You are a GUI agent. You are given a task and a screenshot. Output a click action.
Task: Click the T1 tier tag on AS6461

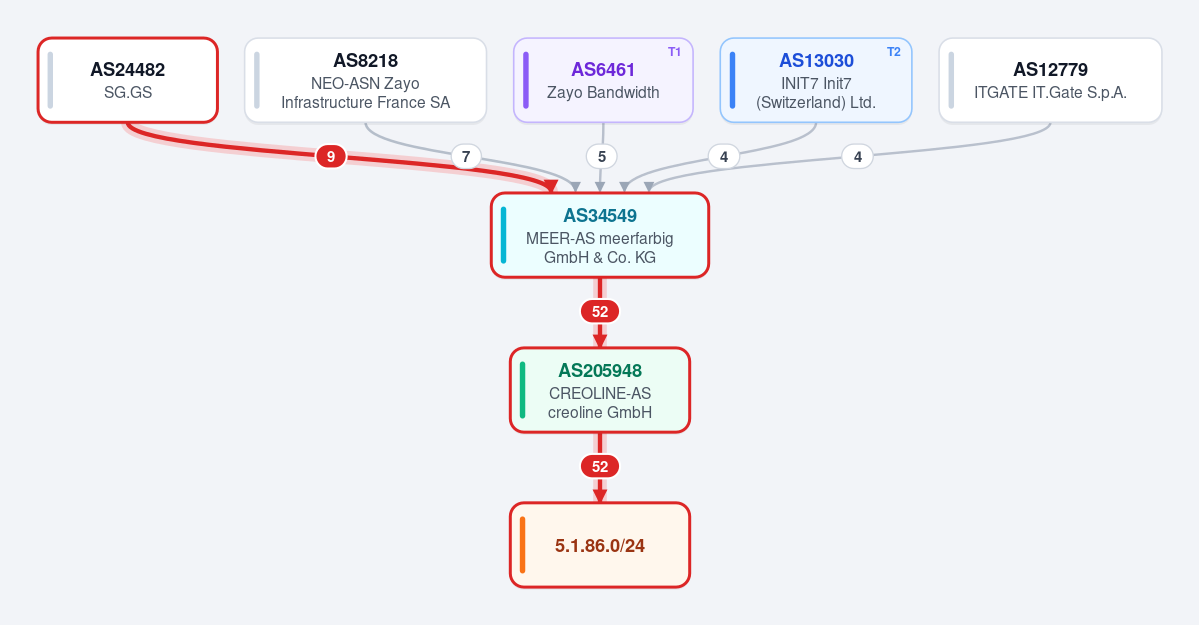(x=674, y=52)
